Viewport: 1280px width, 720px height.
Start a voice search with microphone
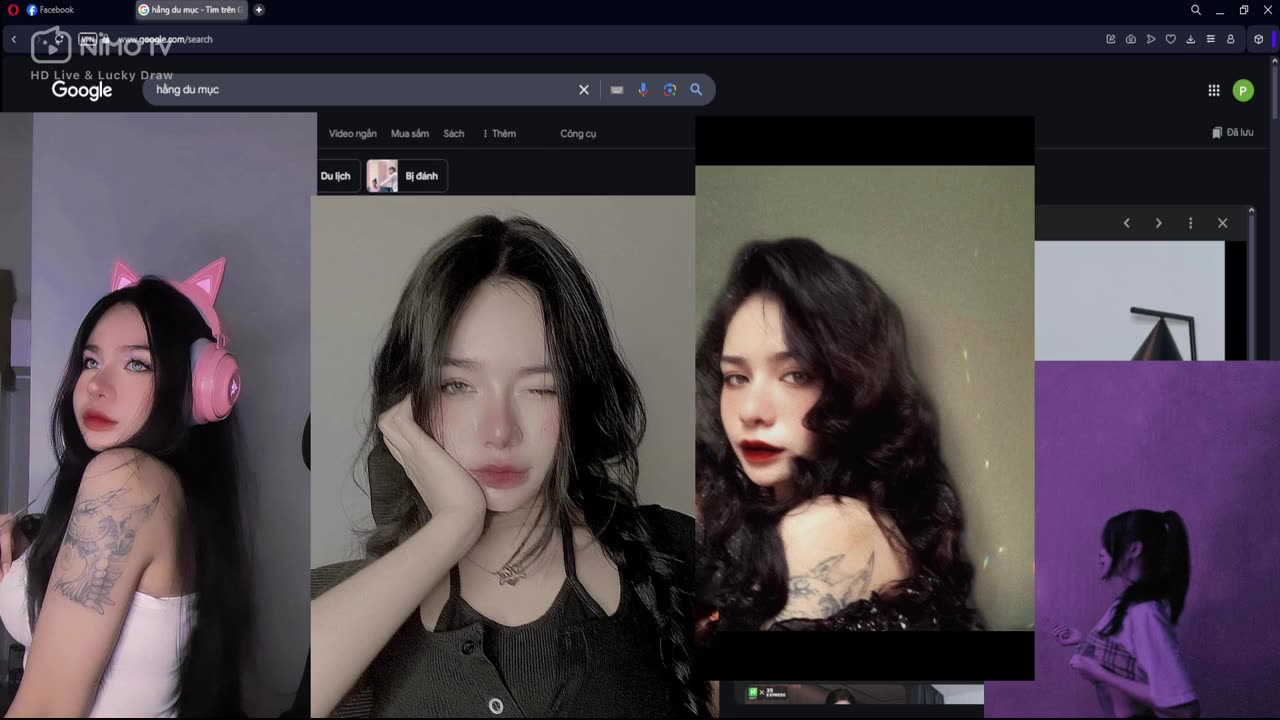pyautogui.click(x=643, y=90)
